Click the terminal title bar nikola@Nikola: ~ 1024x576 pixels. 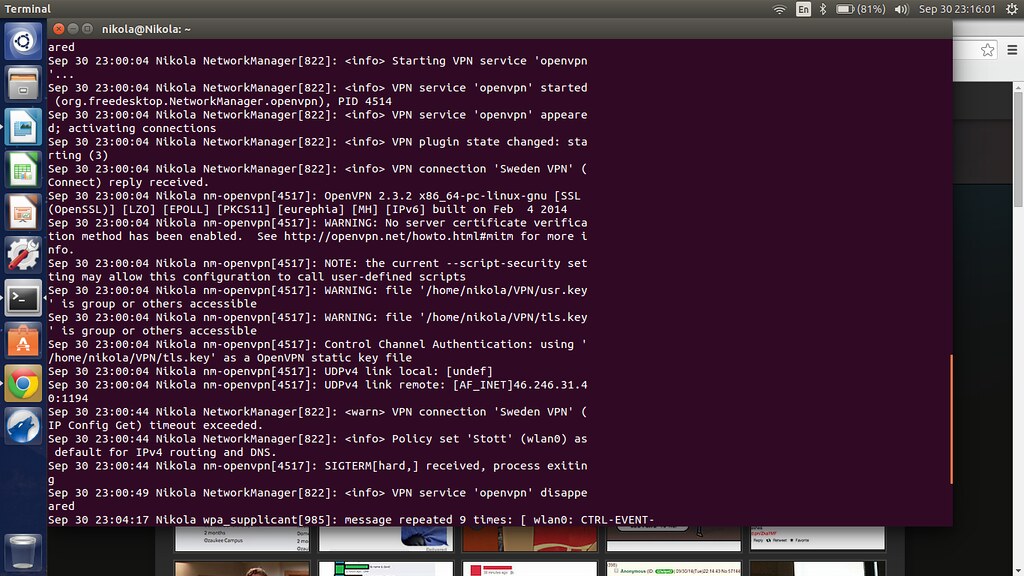[146, 29]
